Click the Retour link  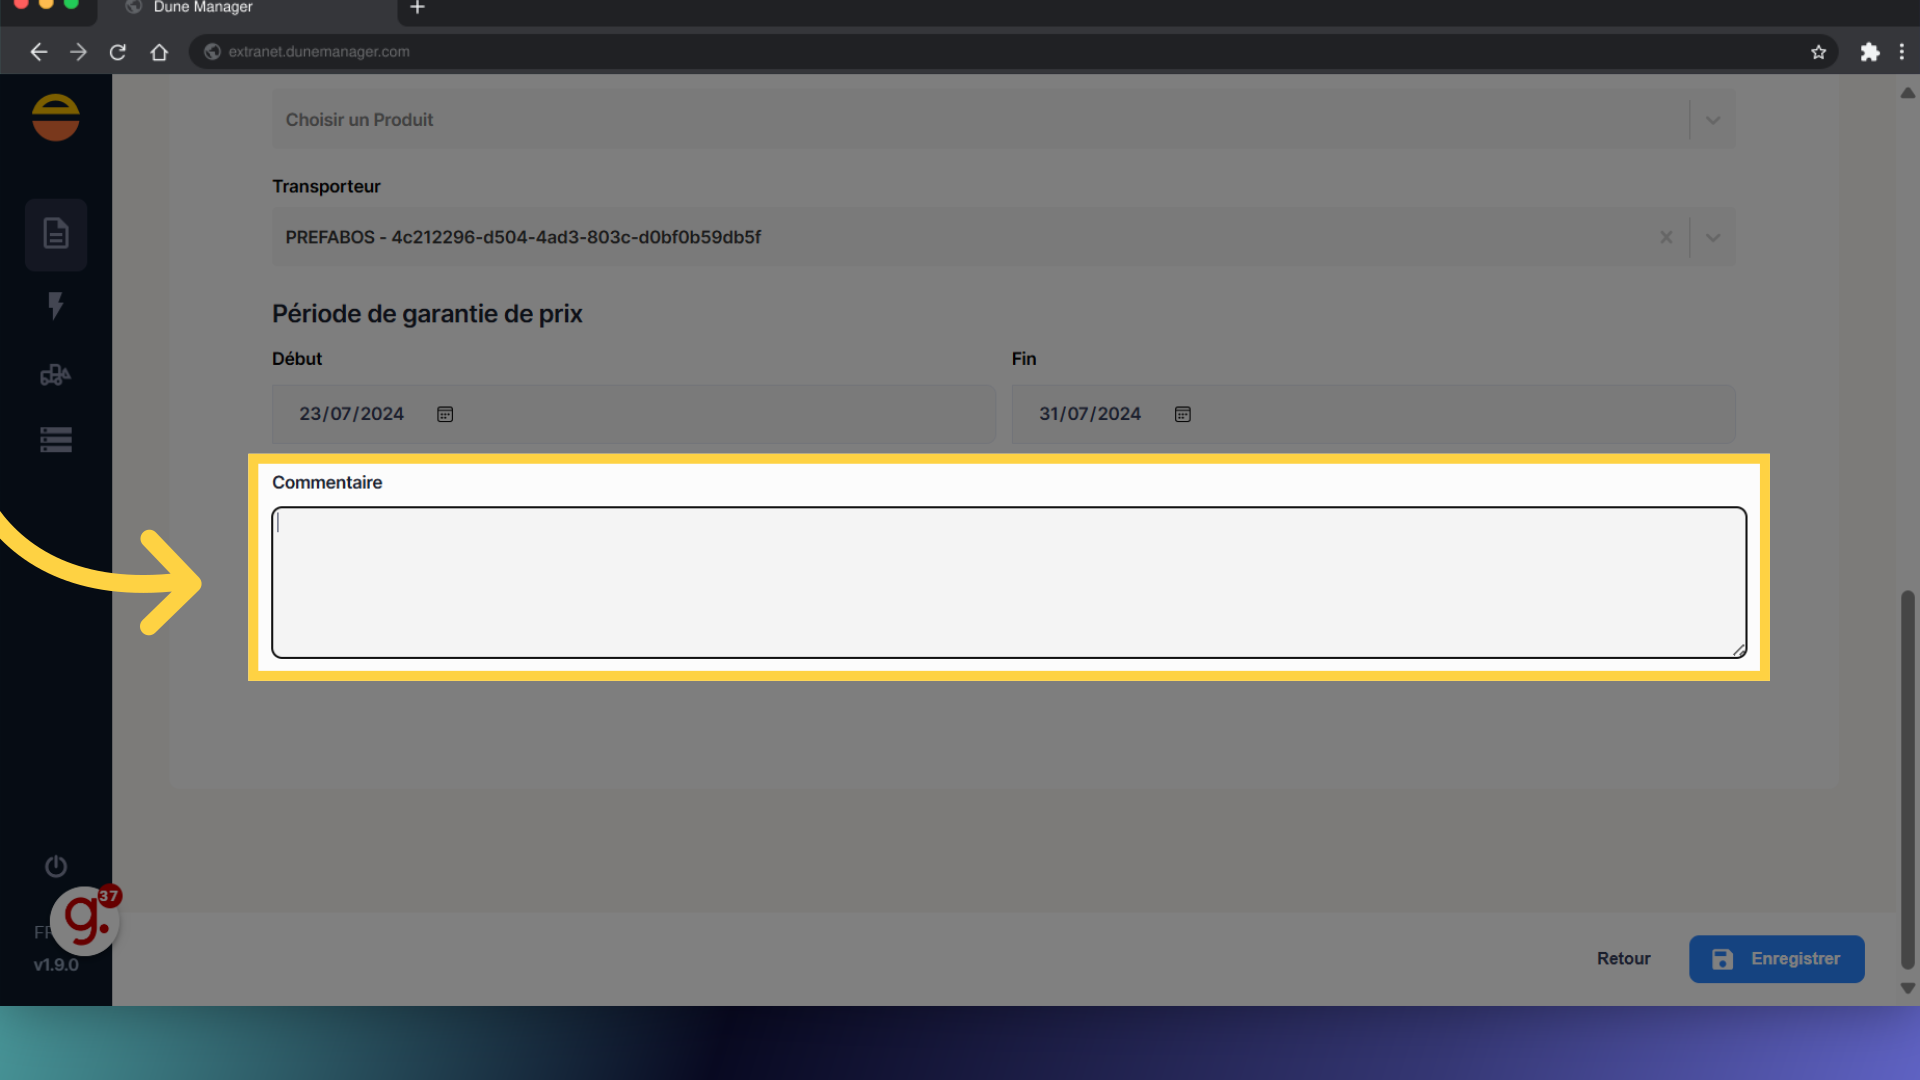[1623, 959]
